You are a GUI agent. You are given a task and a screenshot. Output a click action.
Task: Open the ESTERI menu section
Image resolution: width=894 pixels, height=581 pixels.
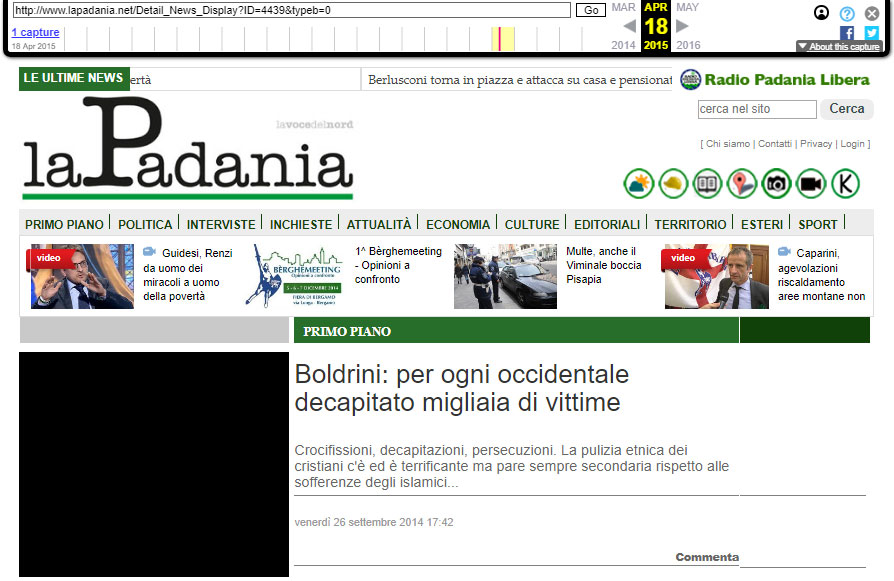762,225
